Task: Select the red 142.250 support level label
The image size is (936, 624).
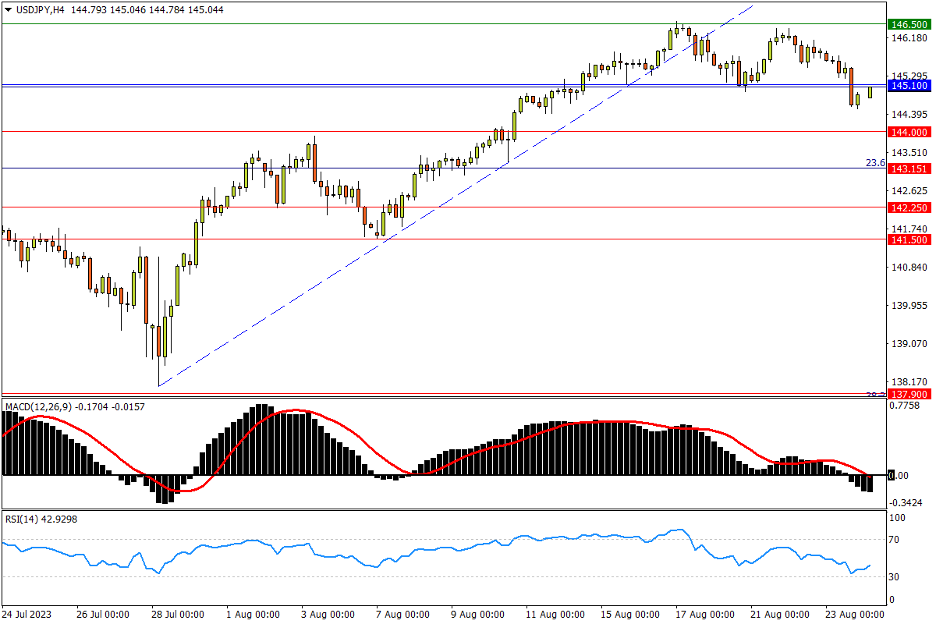Action: [x=909, y=208]
